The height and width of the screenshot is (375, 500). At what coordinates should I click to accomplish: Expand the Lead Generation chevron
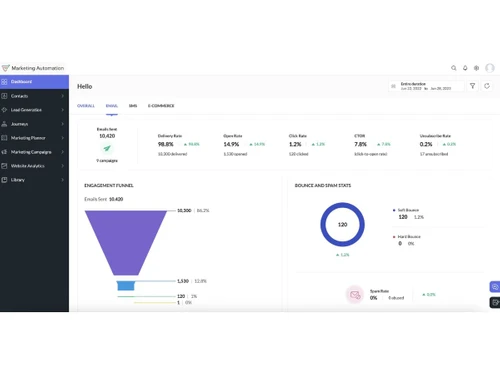62,110
